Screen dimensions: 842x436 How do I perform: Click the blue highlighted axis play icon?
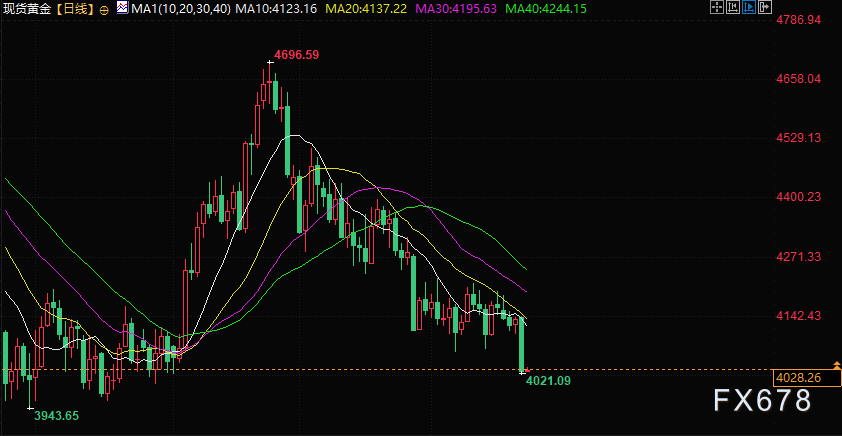749,7
